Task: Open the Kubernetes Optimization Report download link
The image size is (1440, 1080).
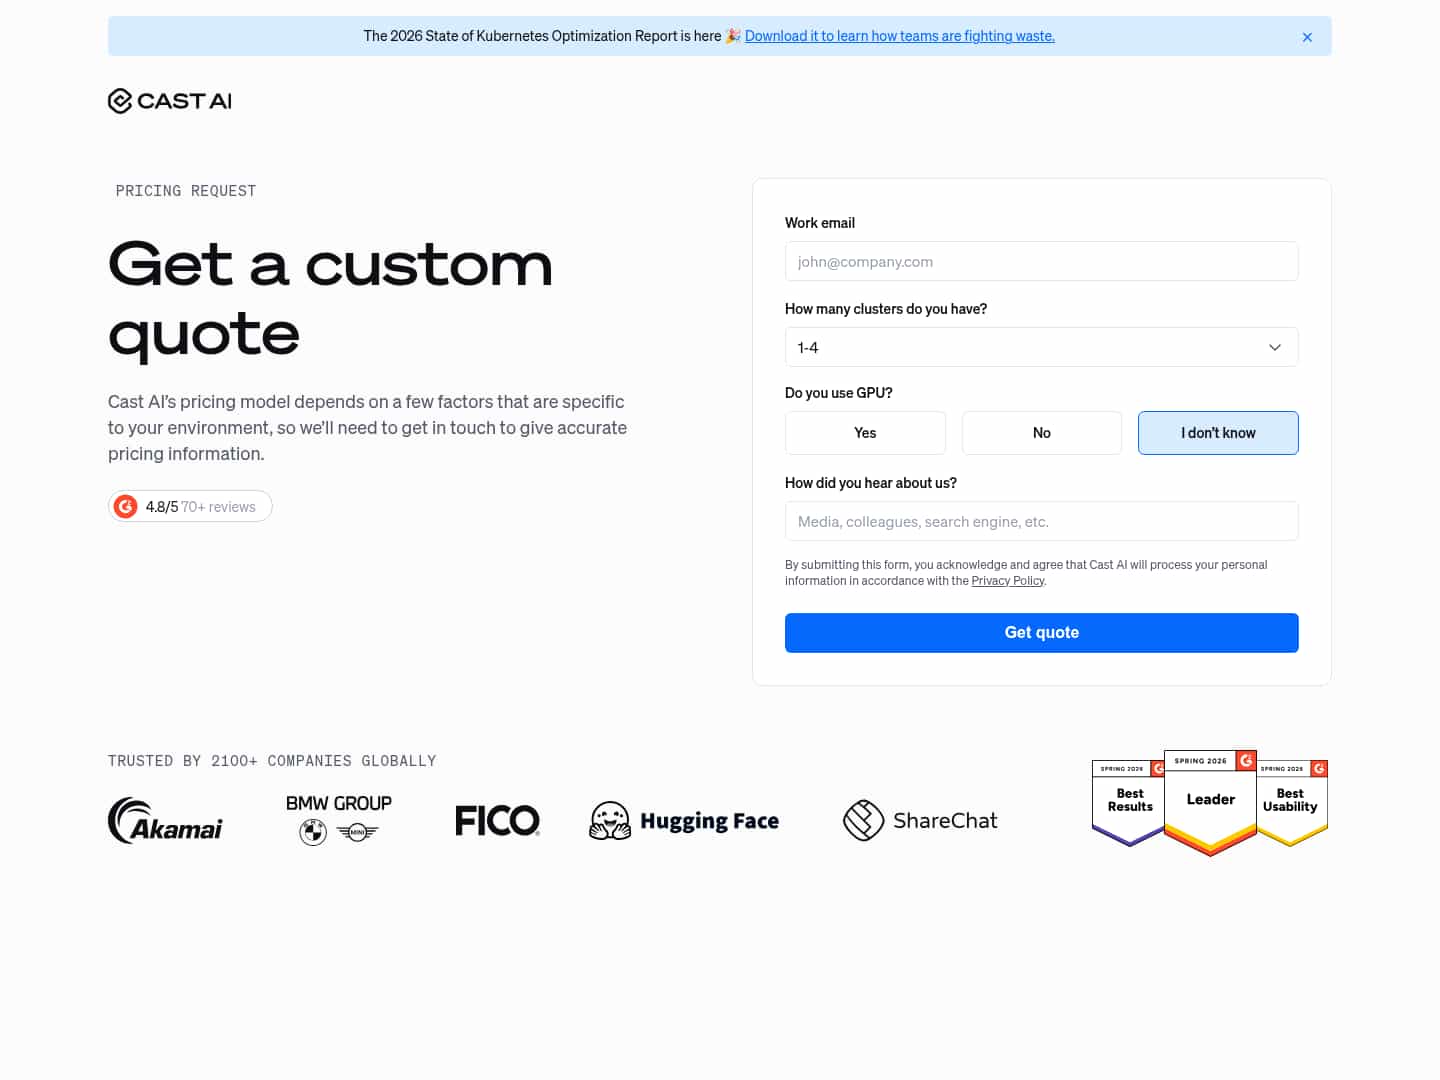Action: 899,36
